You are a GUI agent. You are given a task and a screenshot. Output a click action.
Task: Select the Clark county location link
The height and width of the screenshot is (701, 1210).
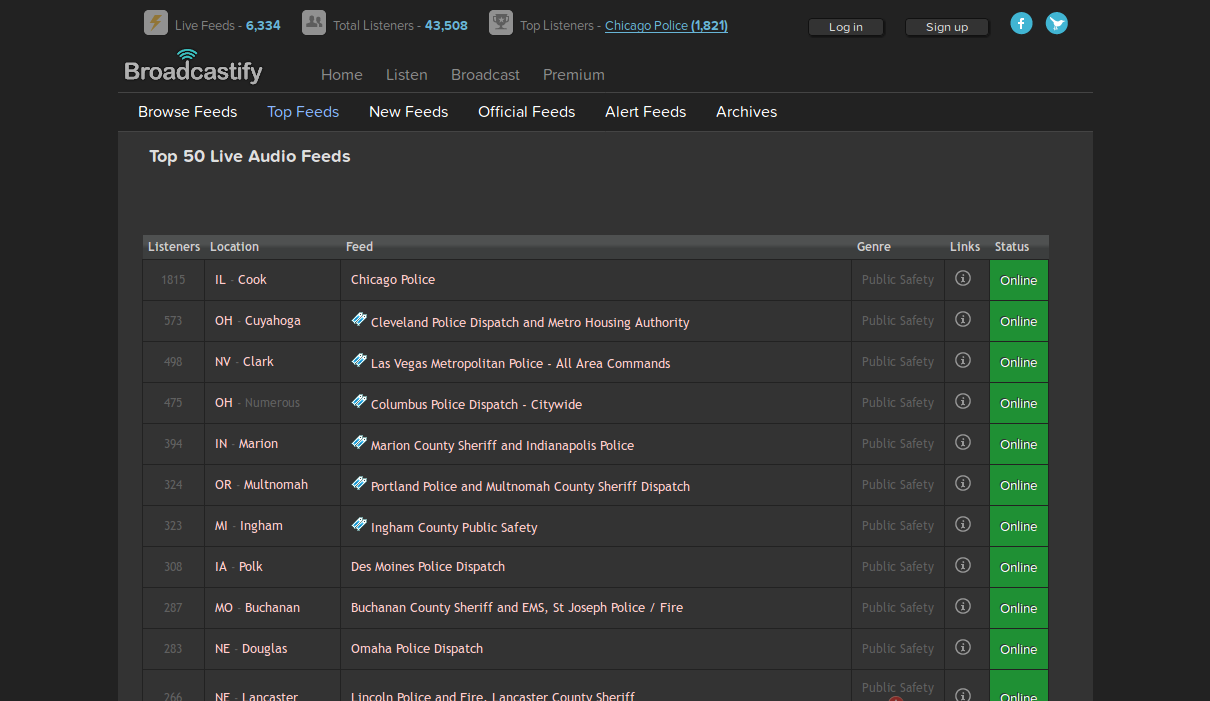coord(258,362)
